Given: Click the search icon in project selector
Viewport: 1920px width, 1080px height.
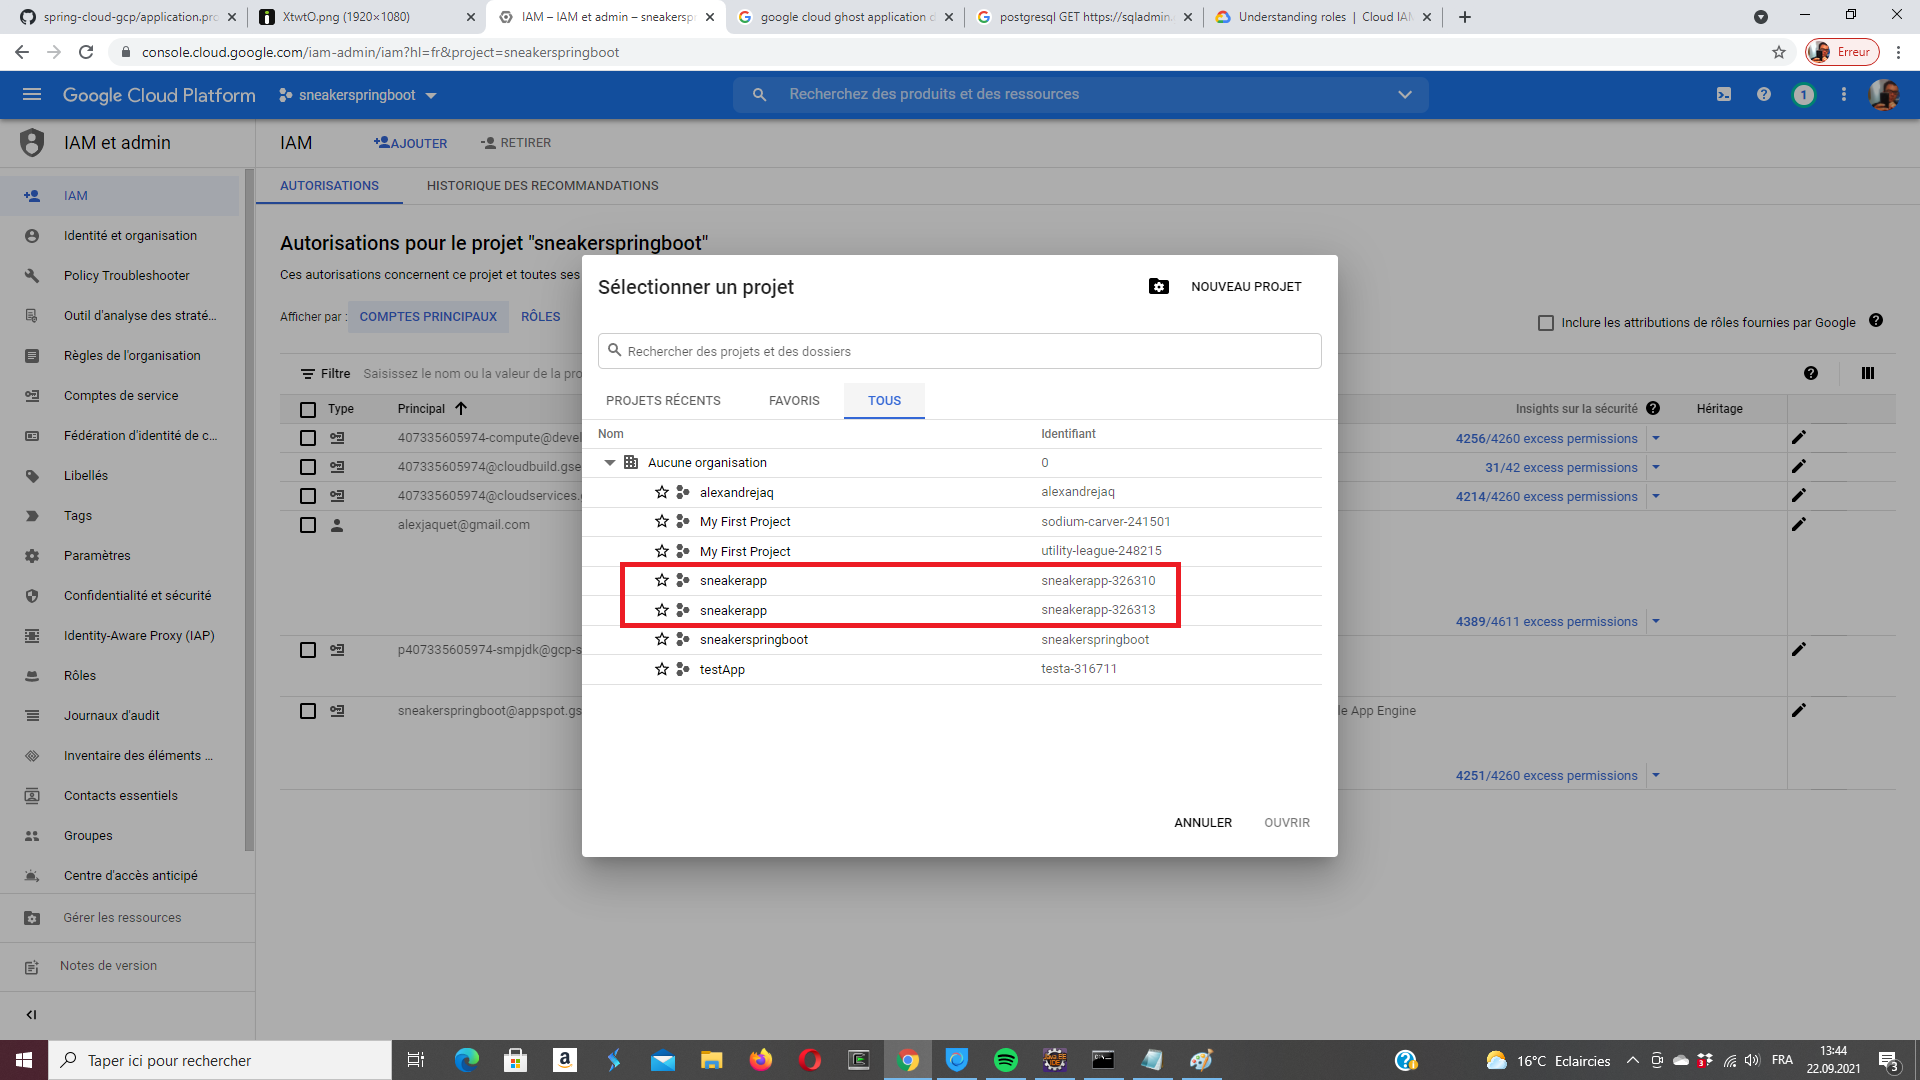Looking at the screenshot, I should pos(615,349).
